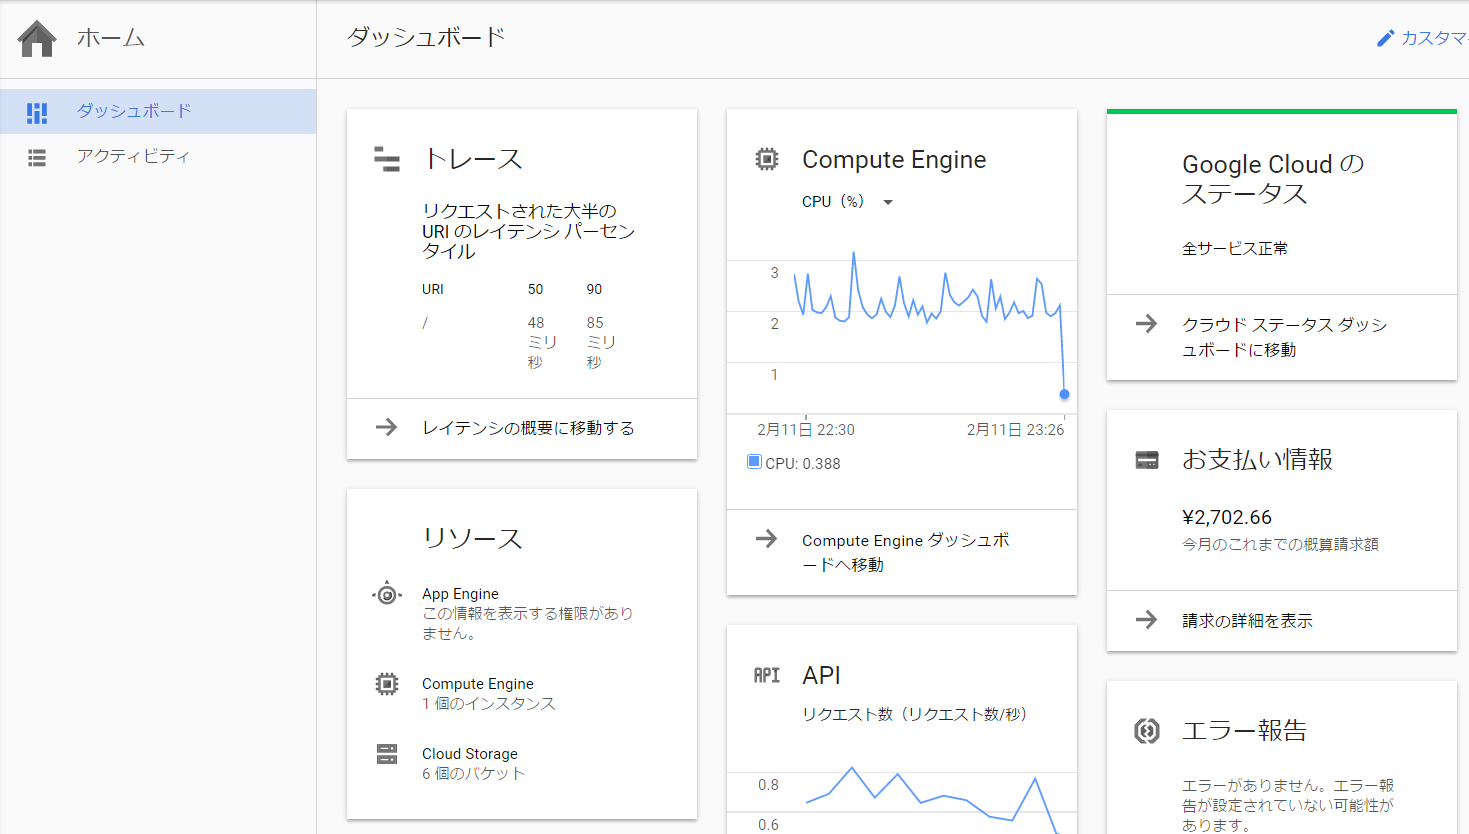This screenshot has width=1469, height=834.
Task: Click the arrow beside the Compute Engine dashboard link
Action: (x=766, y=539)
